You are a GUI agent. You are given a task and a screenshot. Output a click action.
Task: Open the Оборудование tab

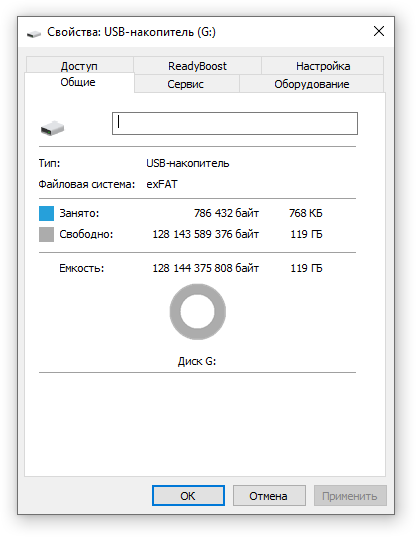click(312, 84)
